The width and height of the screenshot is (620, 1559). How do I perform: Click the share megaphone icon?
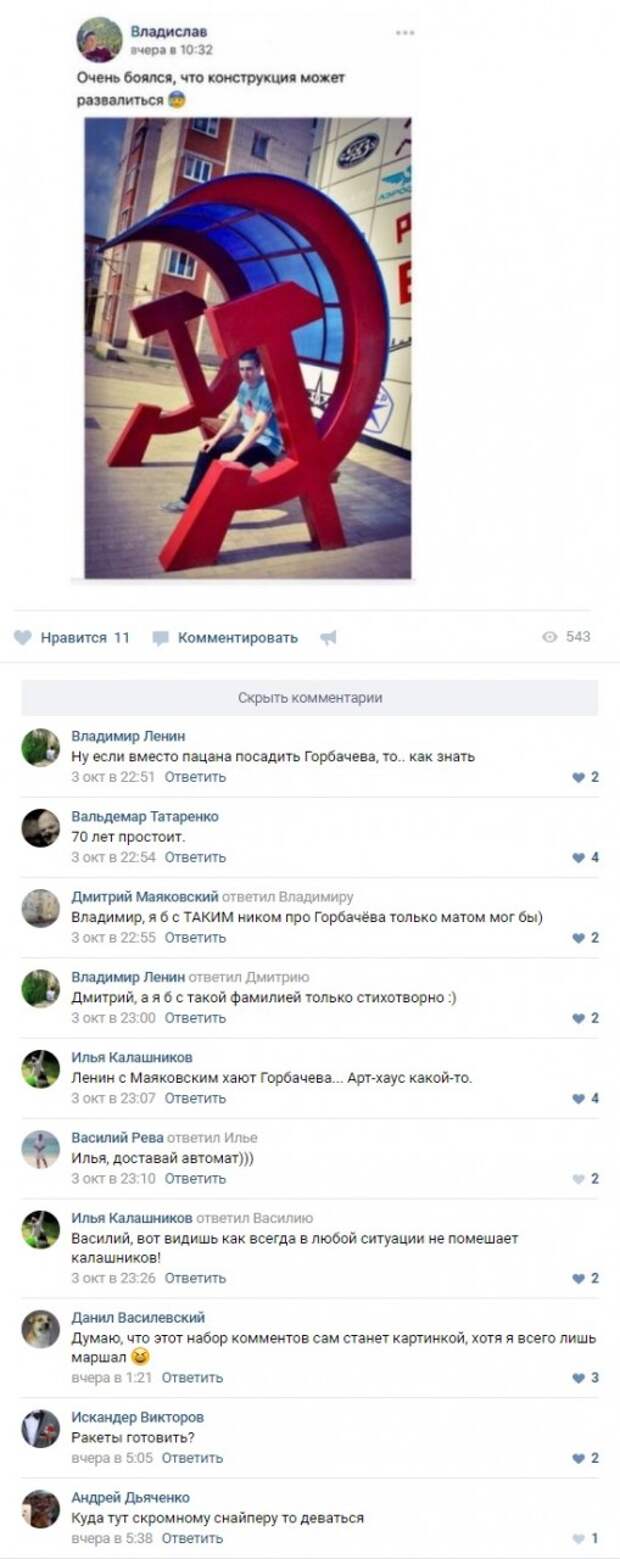click(x=328, y=637)
